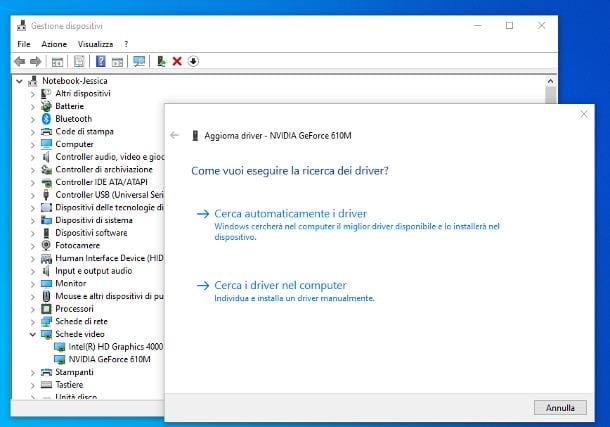610x427 pixels.
Task: Click the Intel(R) HD Graphics 4000 adapter icon
Action: (x=60, y=347)
